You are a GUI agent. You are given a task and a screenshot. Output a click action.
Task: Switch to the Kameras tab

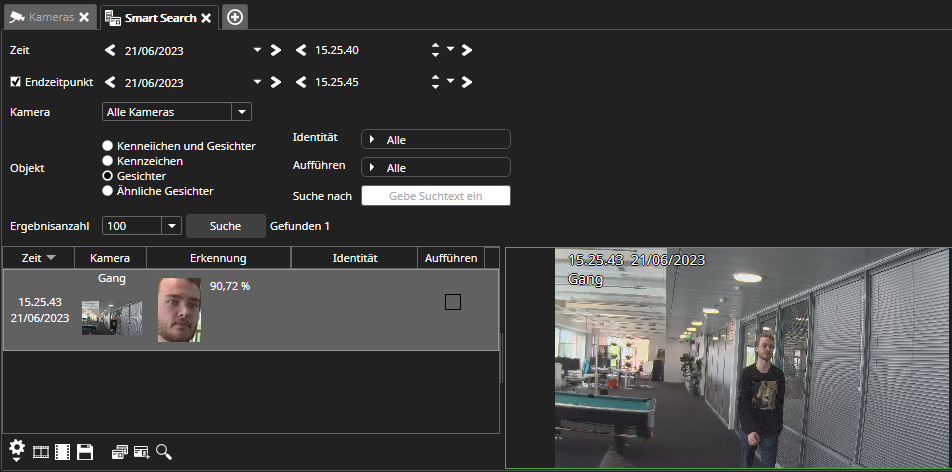(44, 17)
